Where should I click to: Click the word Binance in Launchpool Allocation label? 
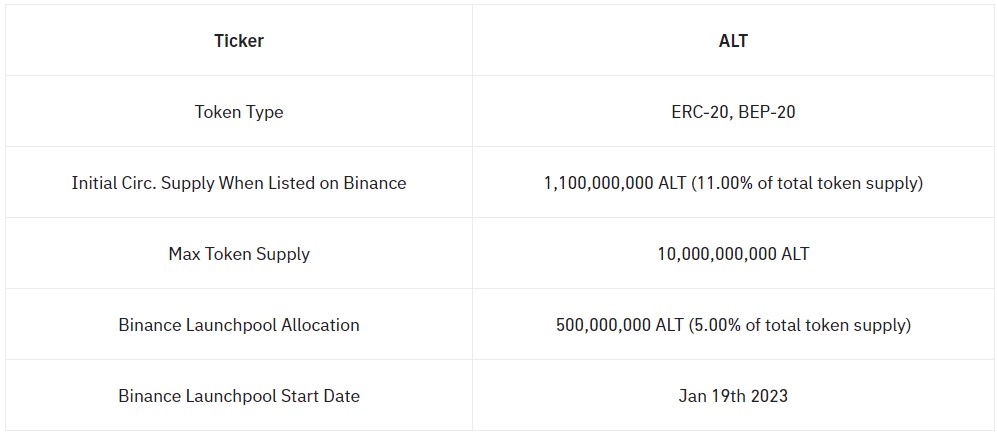pos(150,325)
